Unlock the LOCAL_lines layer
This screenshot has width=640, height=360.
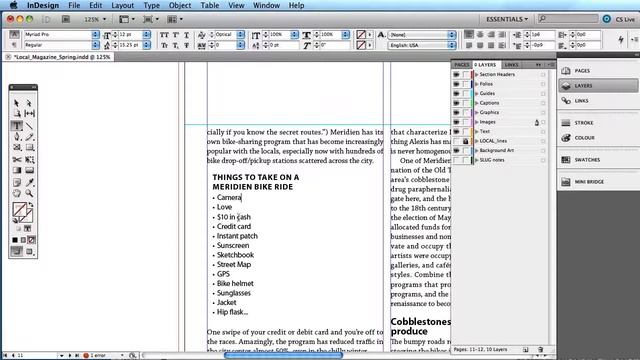pos(465,141)
